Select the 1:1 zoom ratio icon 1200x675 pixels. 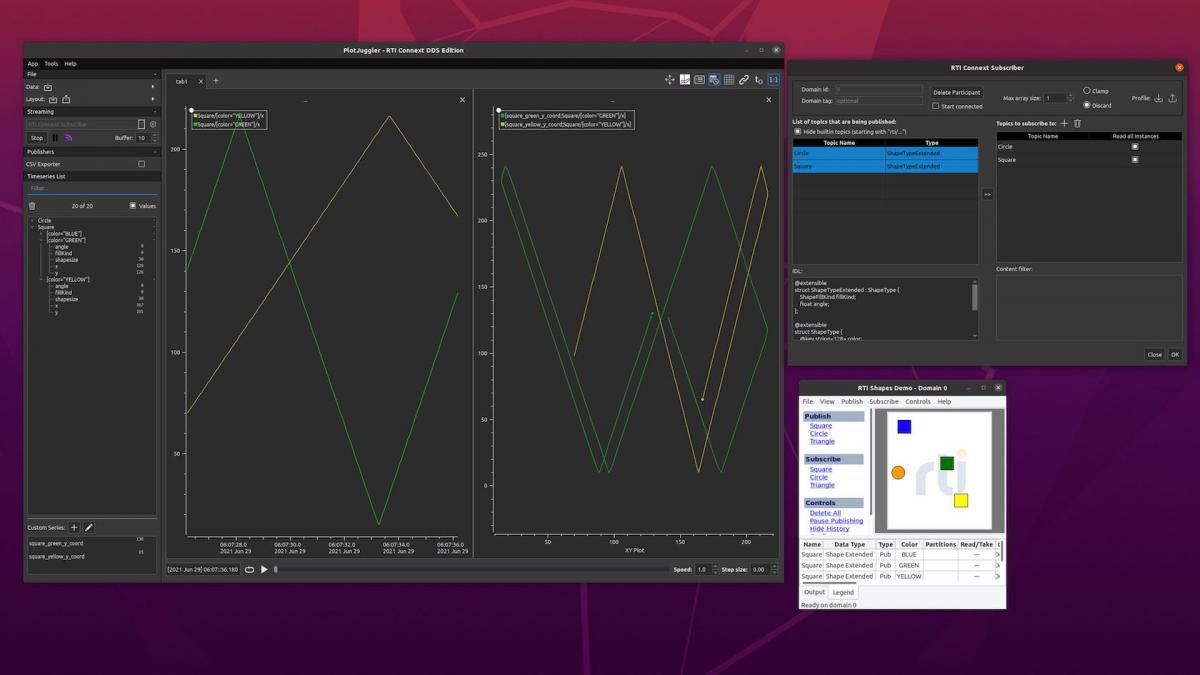(x=774, y=80)
